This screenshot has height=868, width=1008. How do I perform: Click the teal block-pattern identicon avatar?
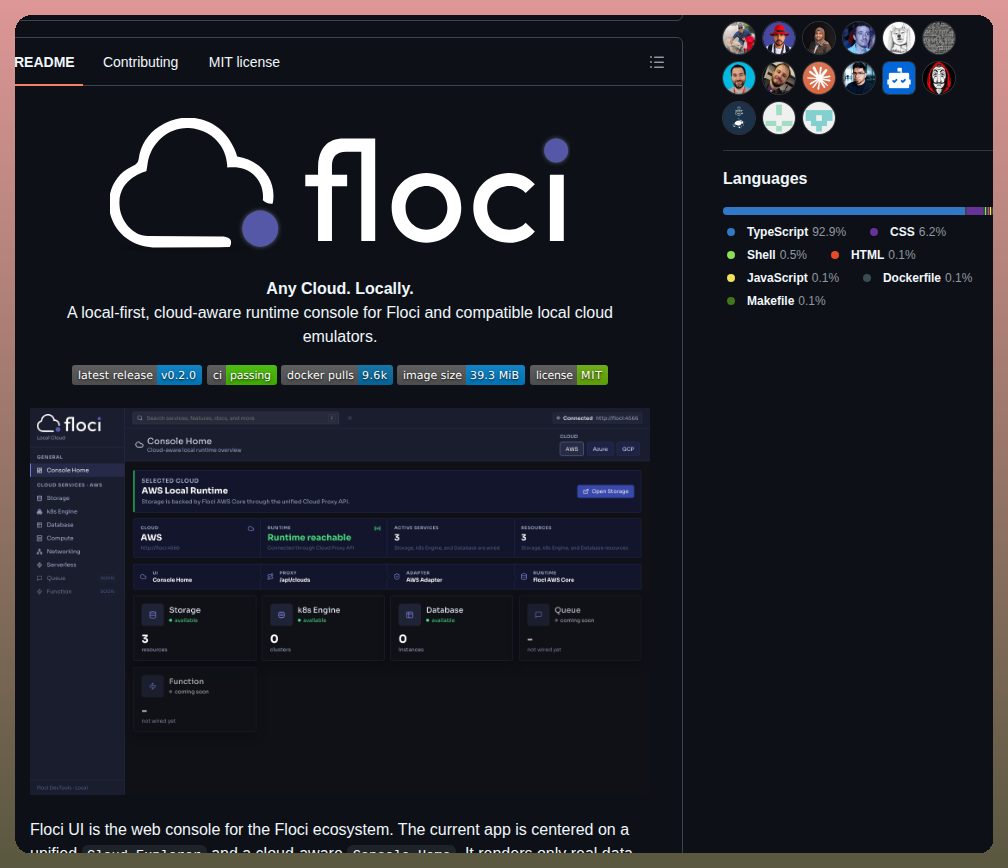click(x=818, y=118)
